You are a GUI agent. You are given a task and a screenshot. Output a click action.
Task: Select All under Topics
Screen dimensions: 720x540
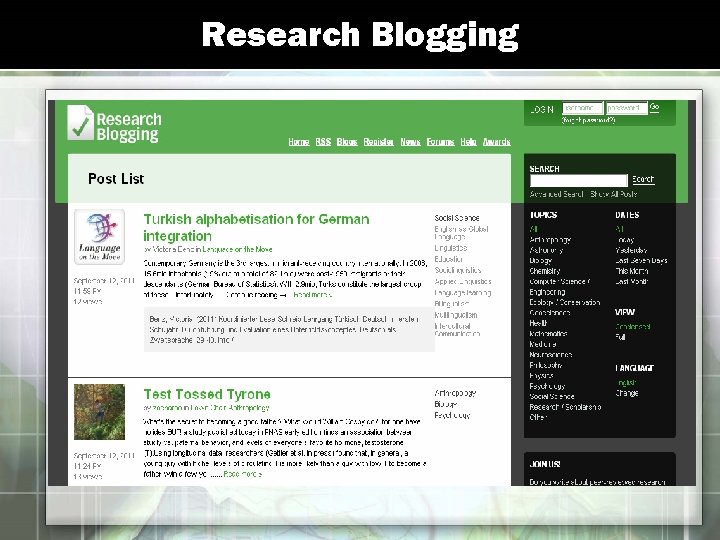pyautogui.click(x=534, y=229)
